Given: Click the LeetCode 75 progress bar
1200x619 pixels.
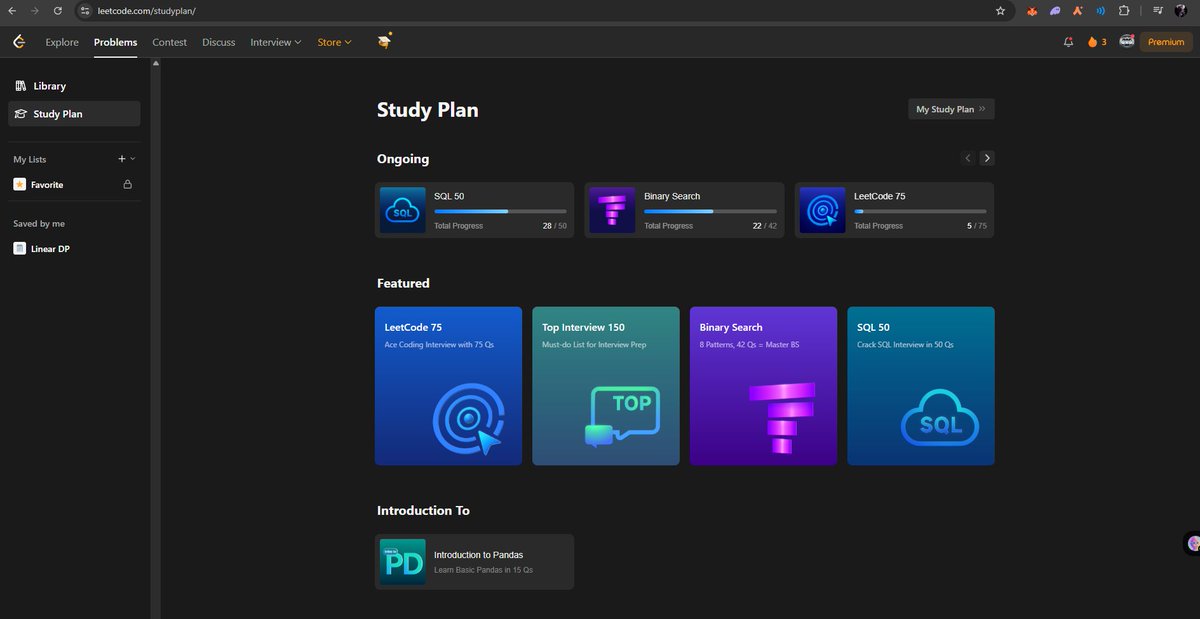Looking at the screenshot, I should click(x=920, y=211).
